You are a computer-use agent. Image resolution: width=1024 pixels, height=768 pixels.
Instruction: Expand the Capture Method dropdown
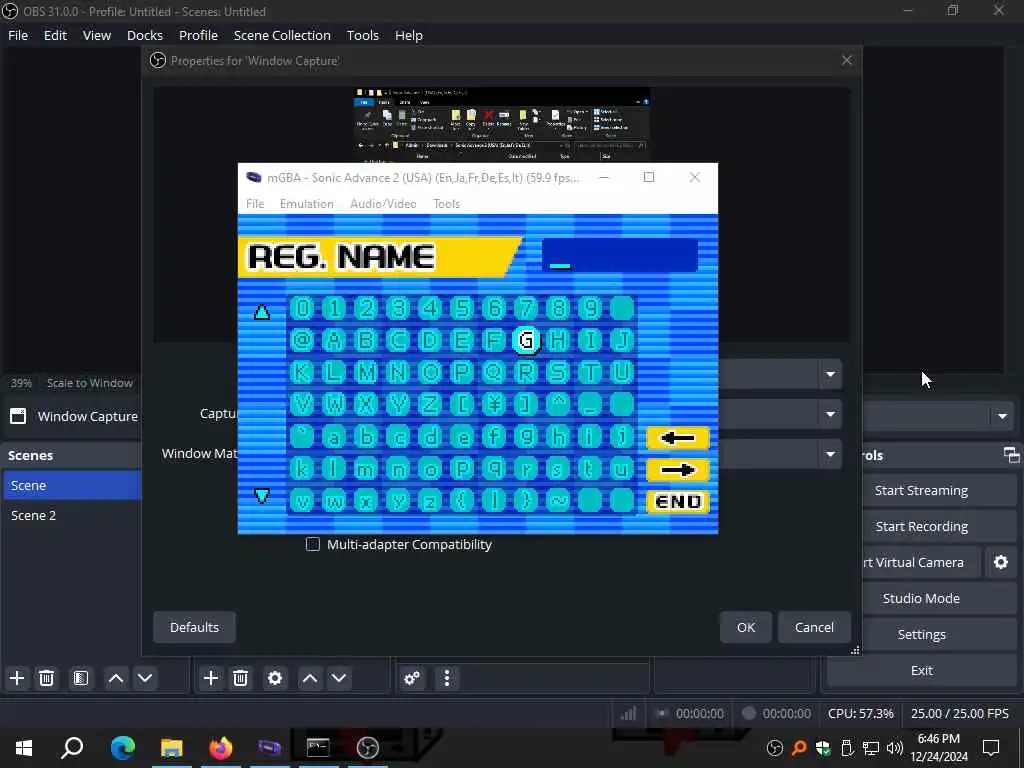coord(830,414)
